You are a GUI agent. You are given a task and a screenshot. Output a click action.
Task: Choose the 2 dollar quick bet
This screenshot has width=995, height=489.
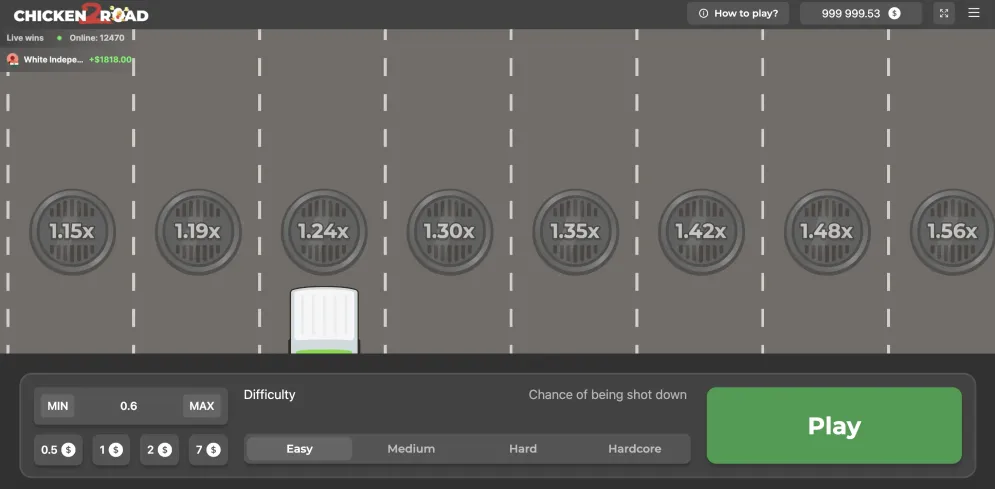[159, 450]
